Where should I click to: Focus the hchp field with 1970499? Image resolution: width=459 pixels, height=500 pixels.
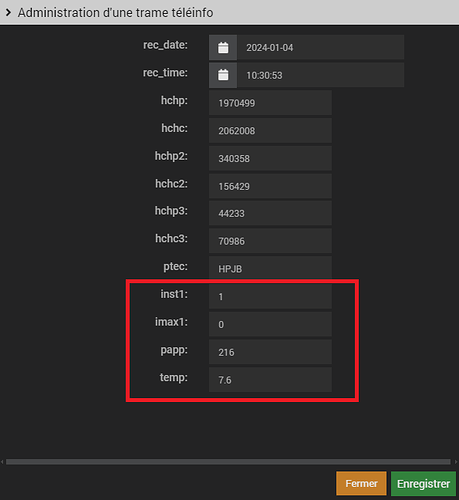[x=270, y=103]
